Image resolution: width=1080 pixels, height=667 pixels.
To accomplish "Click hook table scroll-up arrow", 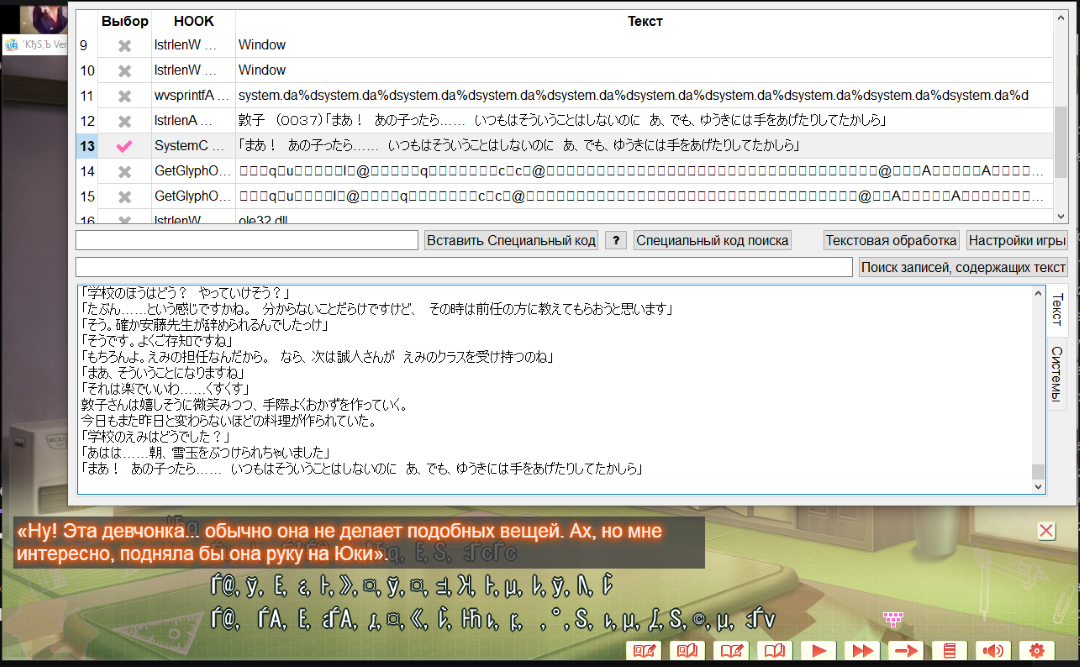I will (x=1061, y=19).
